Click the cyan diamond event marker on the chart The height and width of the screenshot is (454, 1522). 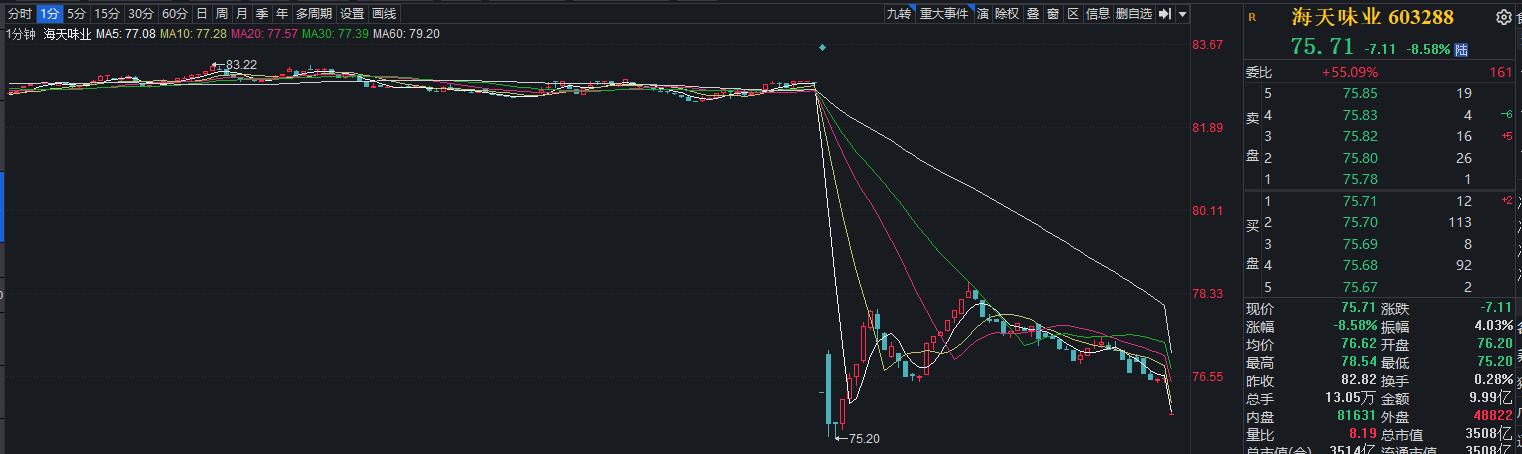click(822, 48)
